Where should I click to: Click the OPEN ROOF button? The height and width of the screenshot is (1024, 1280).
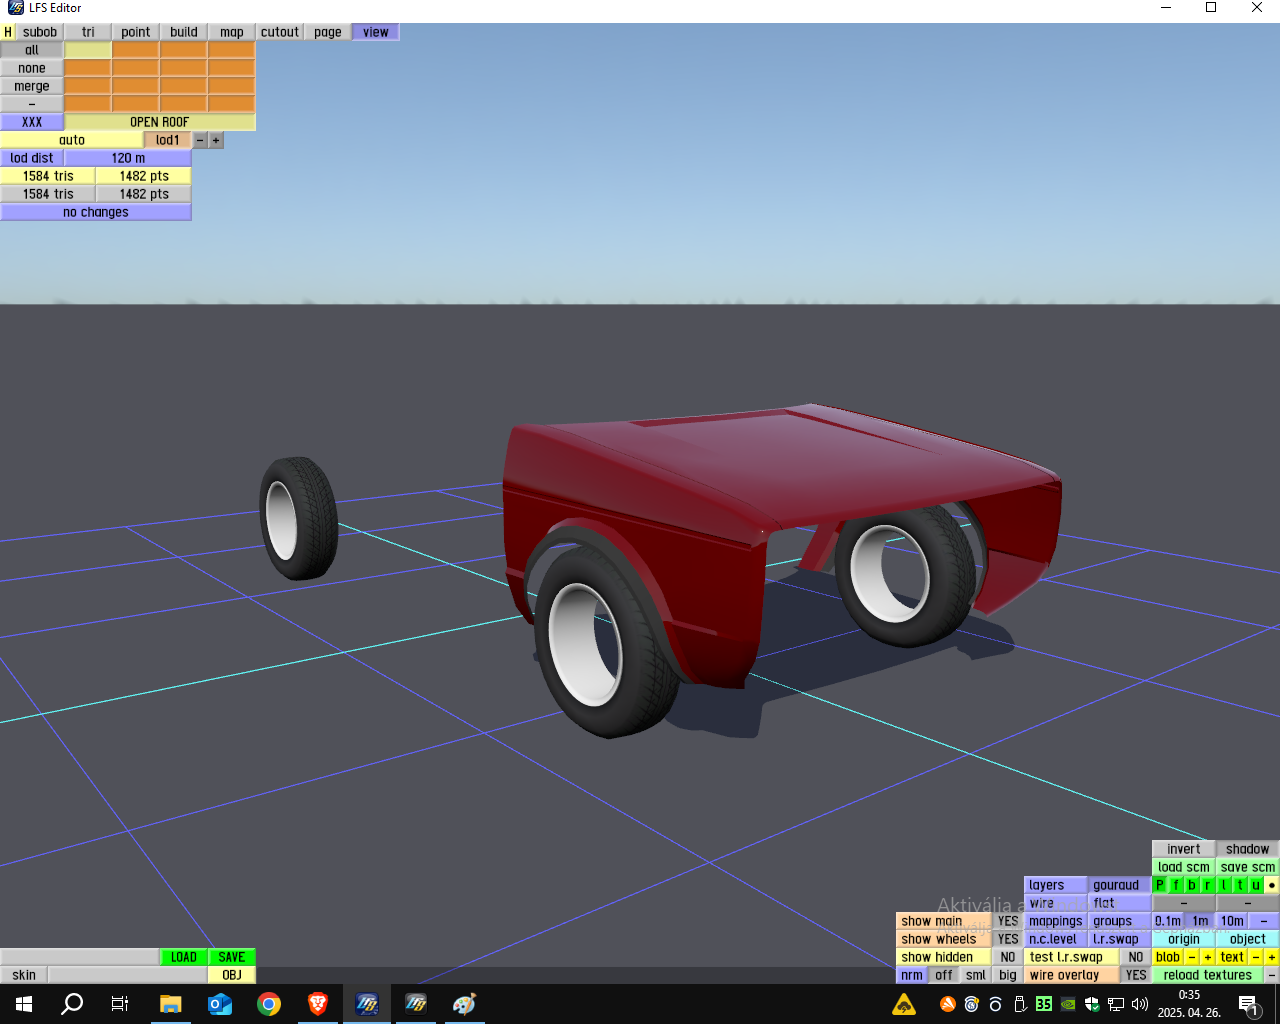[160, 122]
